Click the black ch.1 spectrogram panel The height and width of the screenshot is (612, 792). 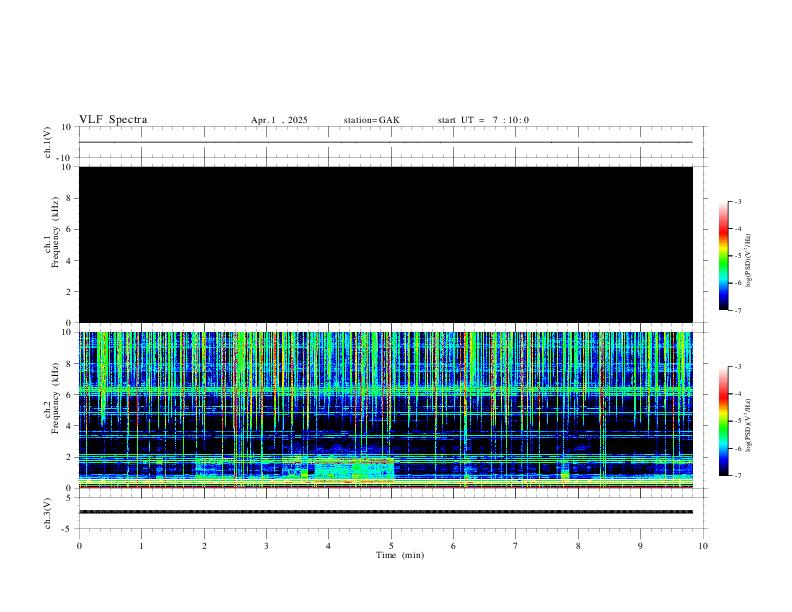[386, 244]
